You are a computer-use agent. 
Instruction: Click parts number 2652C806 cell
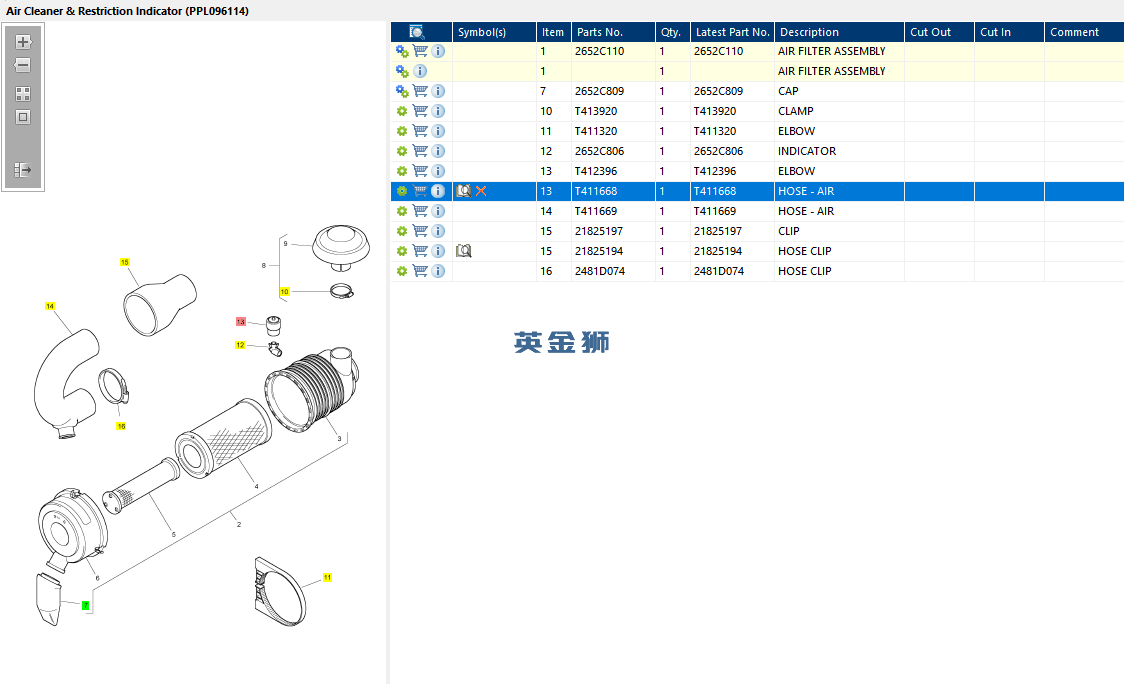click(x=613, y=151)
